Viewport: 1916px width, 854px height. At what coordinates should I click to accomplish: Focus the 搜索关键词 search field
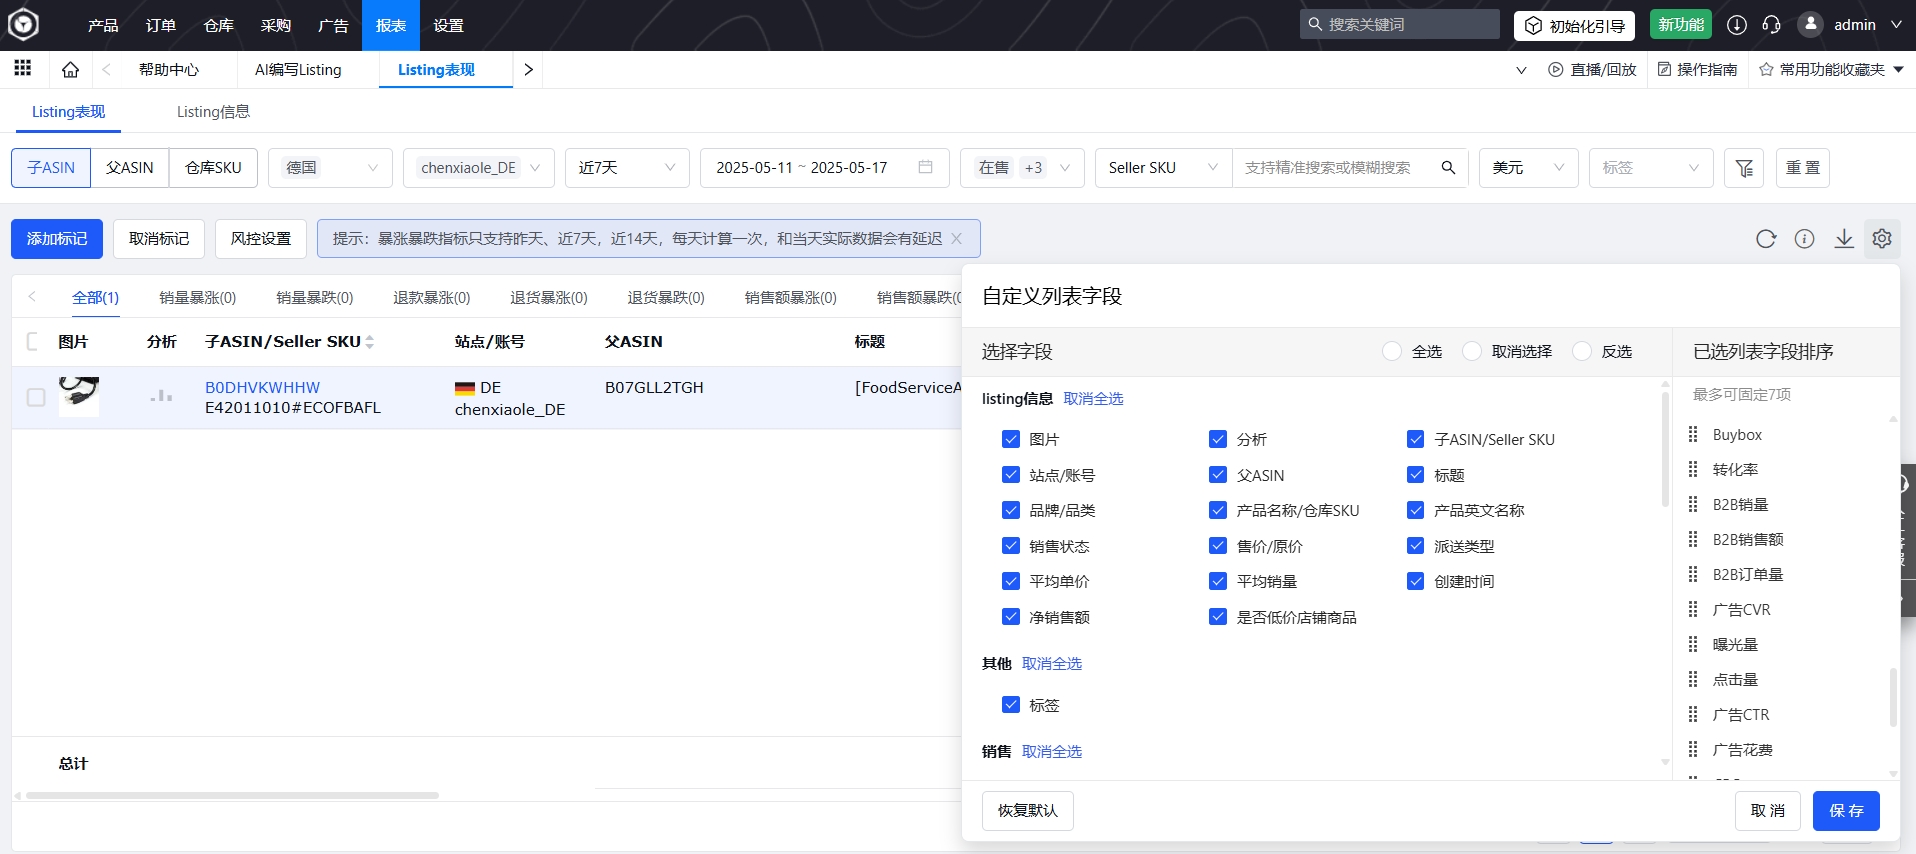pyautogui.click(x=1400, y=24)
